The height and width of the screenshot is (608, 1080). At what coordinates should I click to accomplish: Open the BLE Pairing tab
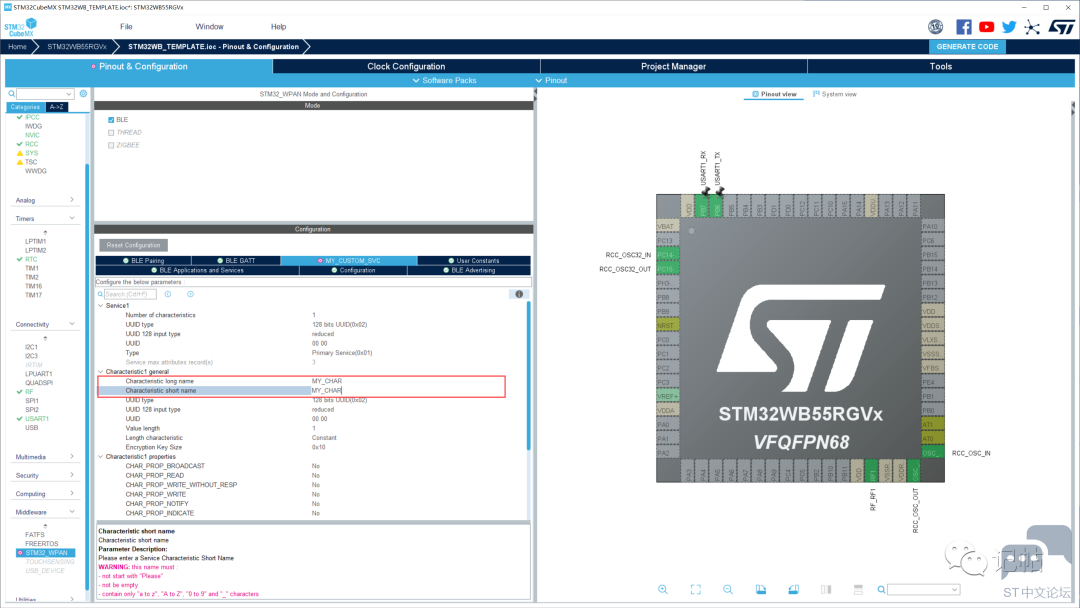[144, 260]
